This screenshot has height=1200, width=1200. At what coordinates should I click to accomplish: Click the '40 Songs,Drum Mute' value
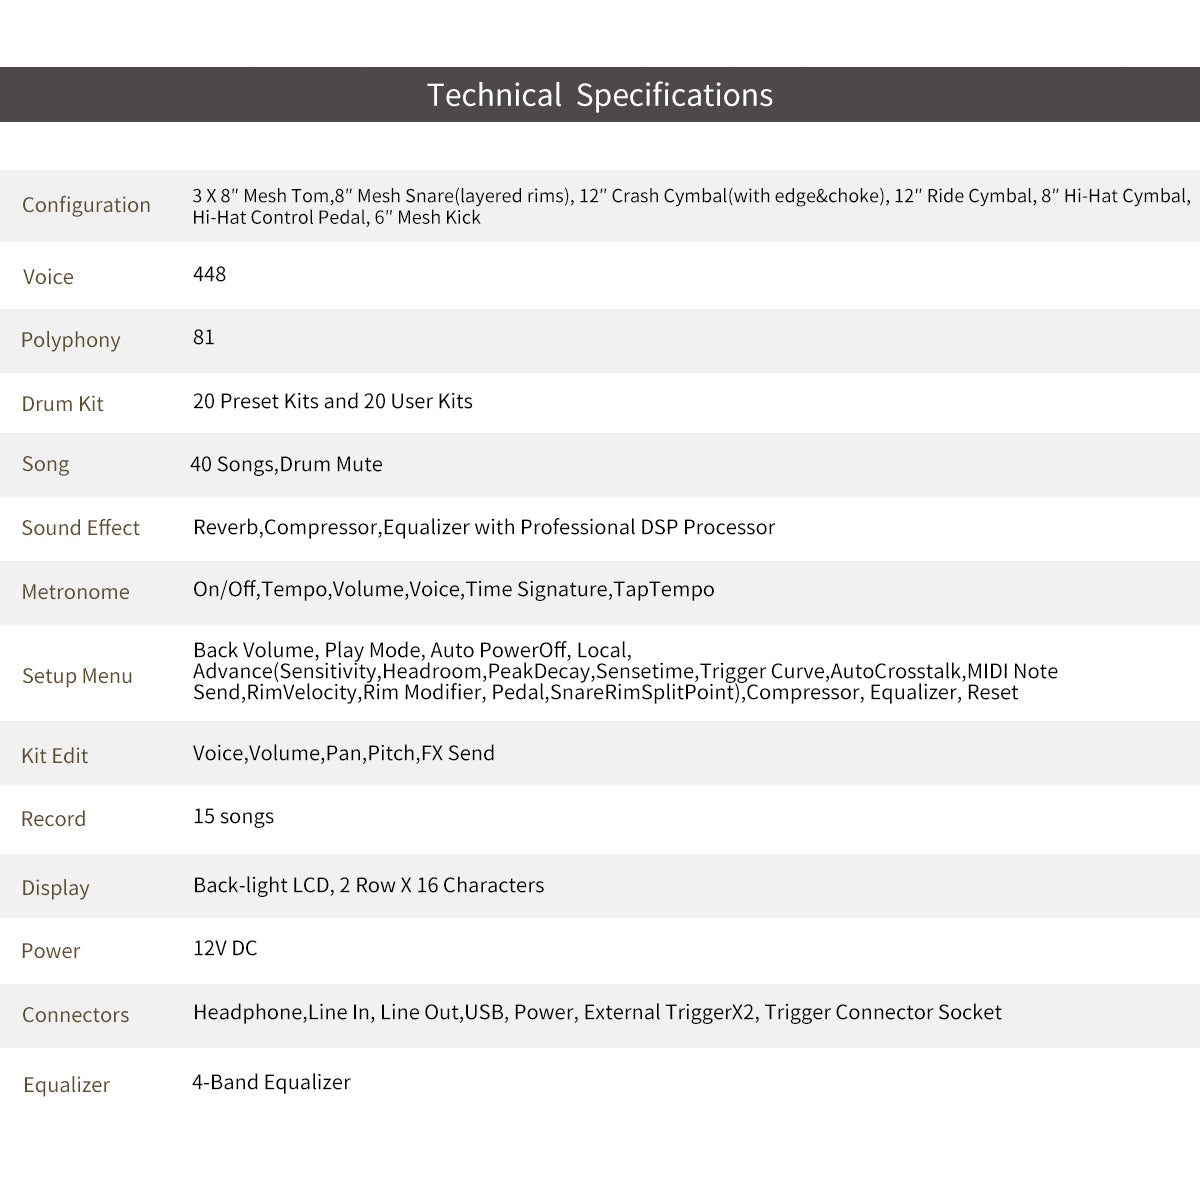pyautogui.click(x=286, y=464)
